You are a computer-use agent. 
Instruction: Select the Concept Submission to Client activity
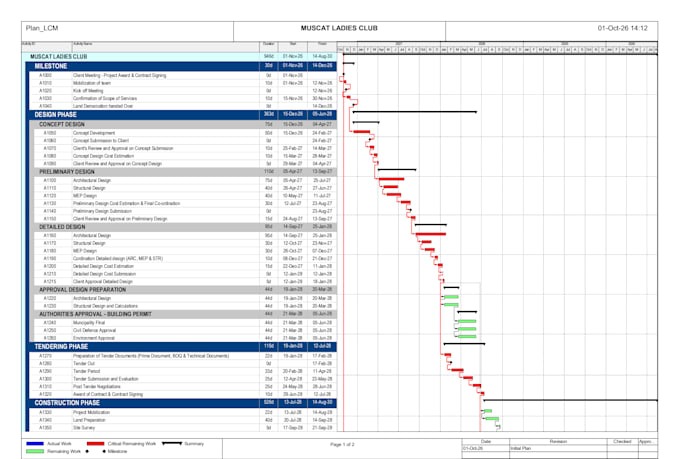[x=185, y=141]
